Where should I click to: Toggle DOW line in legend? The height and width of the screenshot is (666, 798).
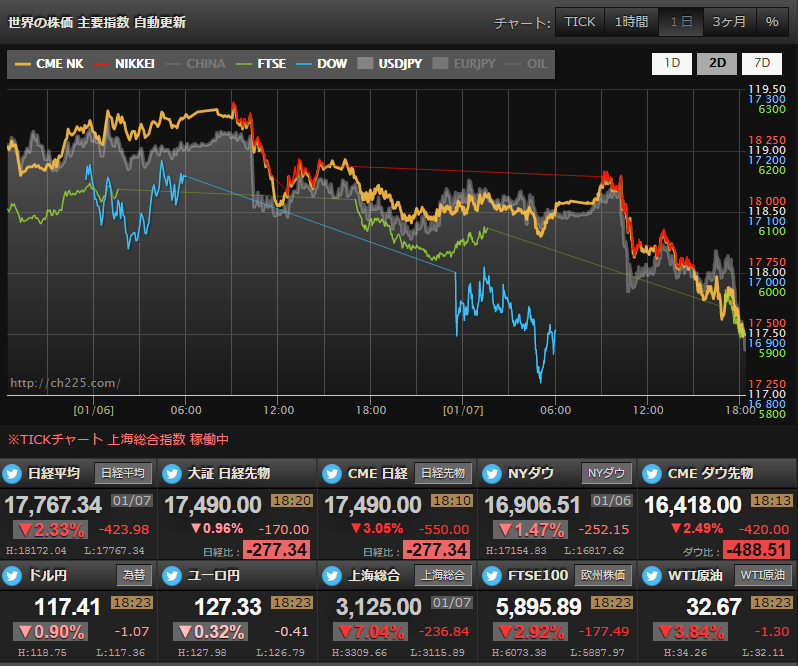click(x=322, y=64)
